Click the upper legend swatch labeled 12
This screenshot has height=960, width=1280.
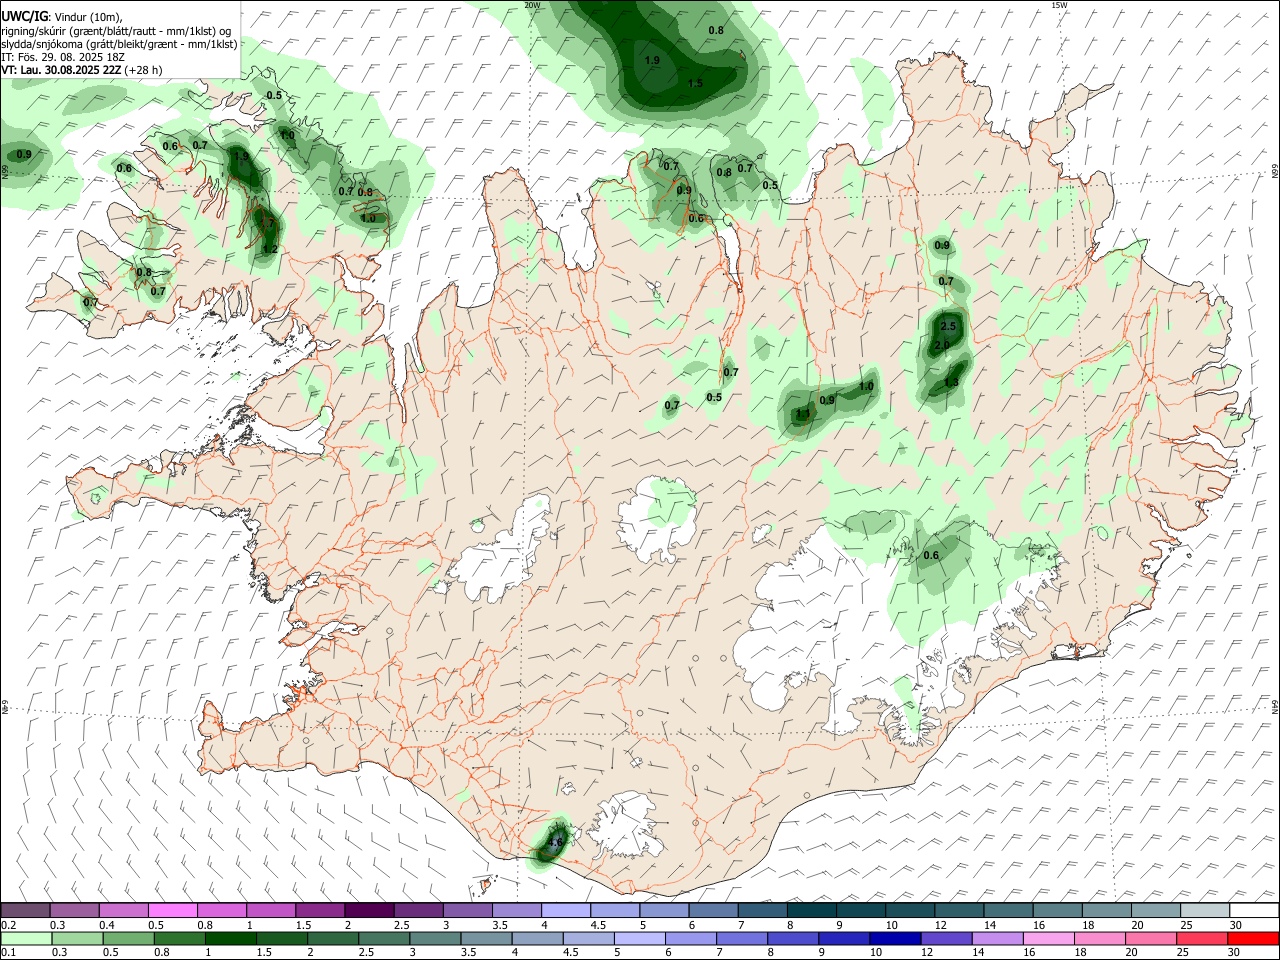(x=959, y=911)
